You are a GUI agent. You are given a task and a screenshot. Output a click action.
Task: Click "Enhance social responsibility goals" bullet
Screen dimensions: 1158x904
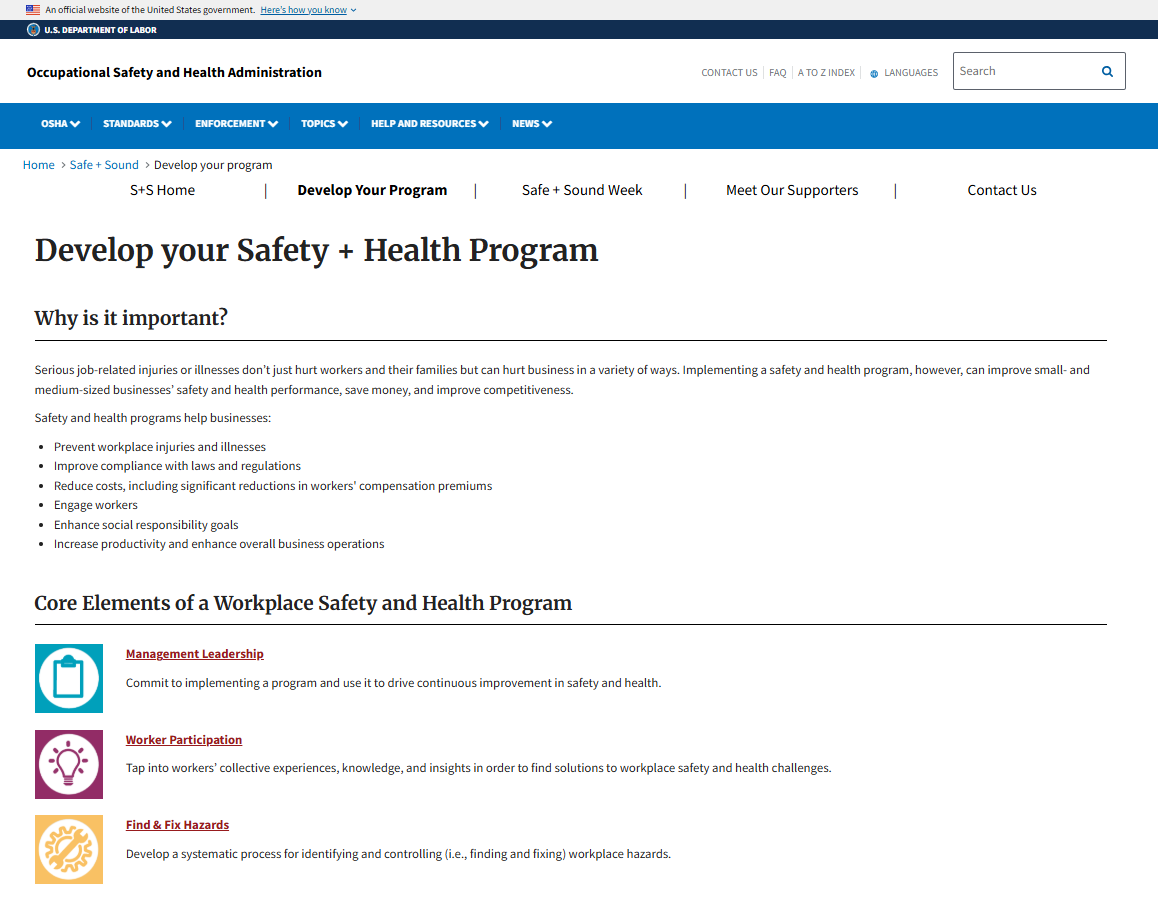click(146, 524)
